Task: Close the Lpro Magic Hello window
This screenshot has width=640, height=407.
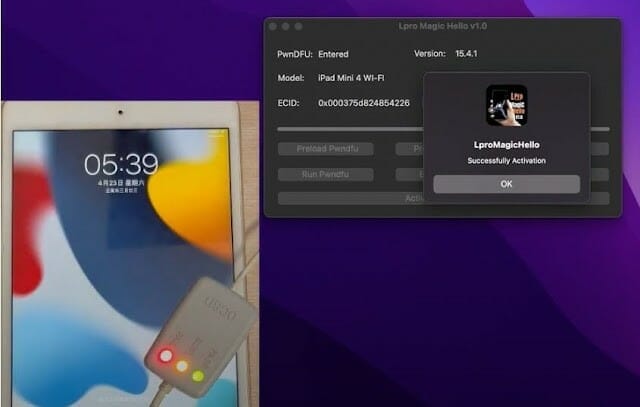Action: pos(273,27)
